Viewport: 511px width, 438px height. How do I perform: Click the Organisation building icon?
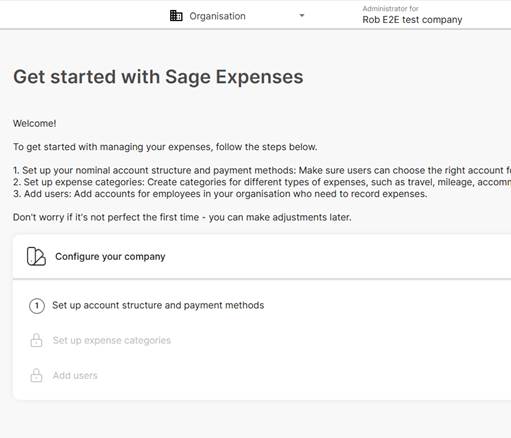coord(176,16)
